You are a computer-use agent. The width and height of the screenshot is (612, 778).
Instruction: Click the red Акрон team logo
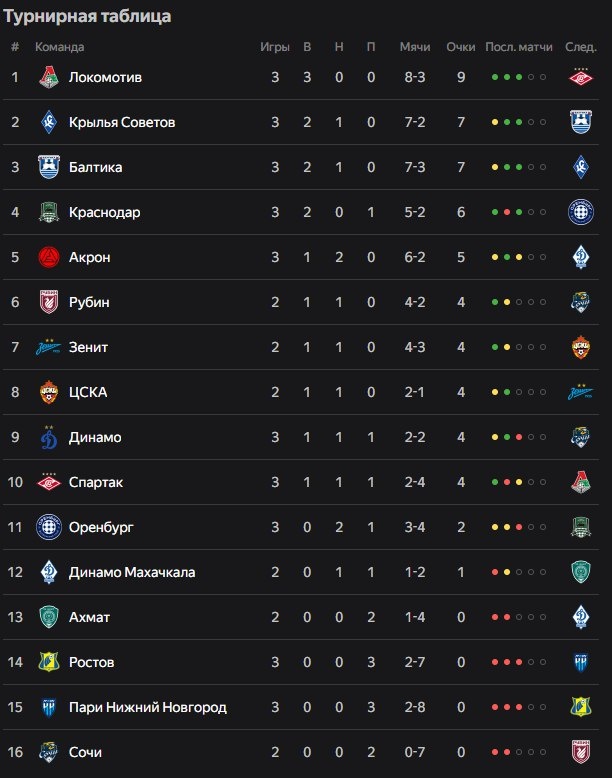pyautogui.click(x=49, y=257)
